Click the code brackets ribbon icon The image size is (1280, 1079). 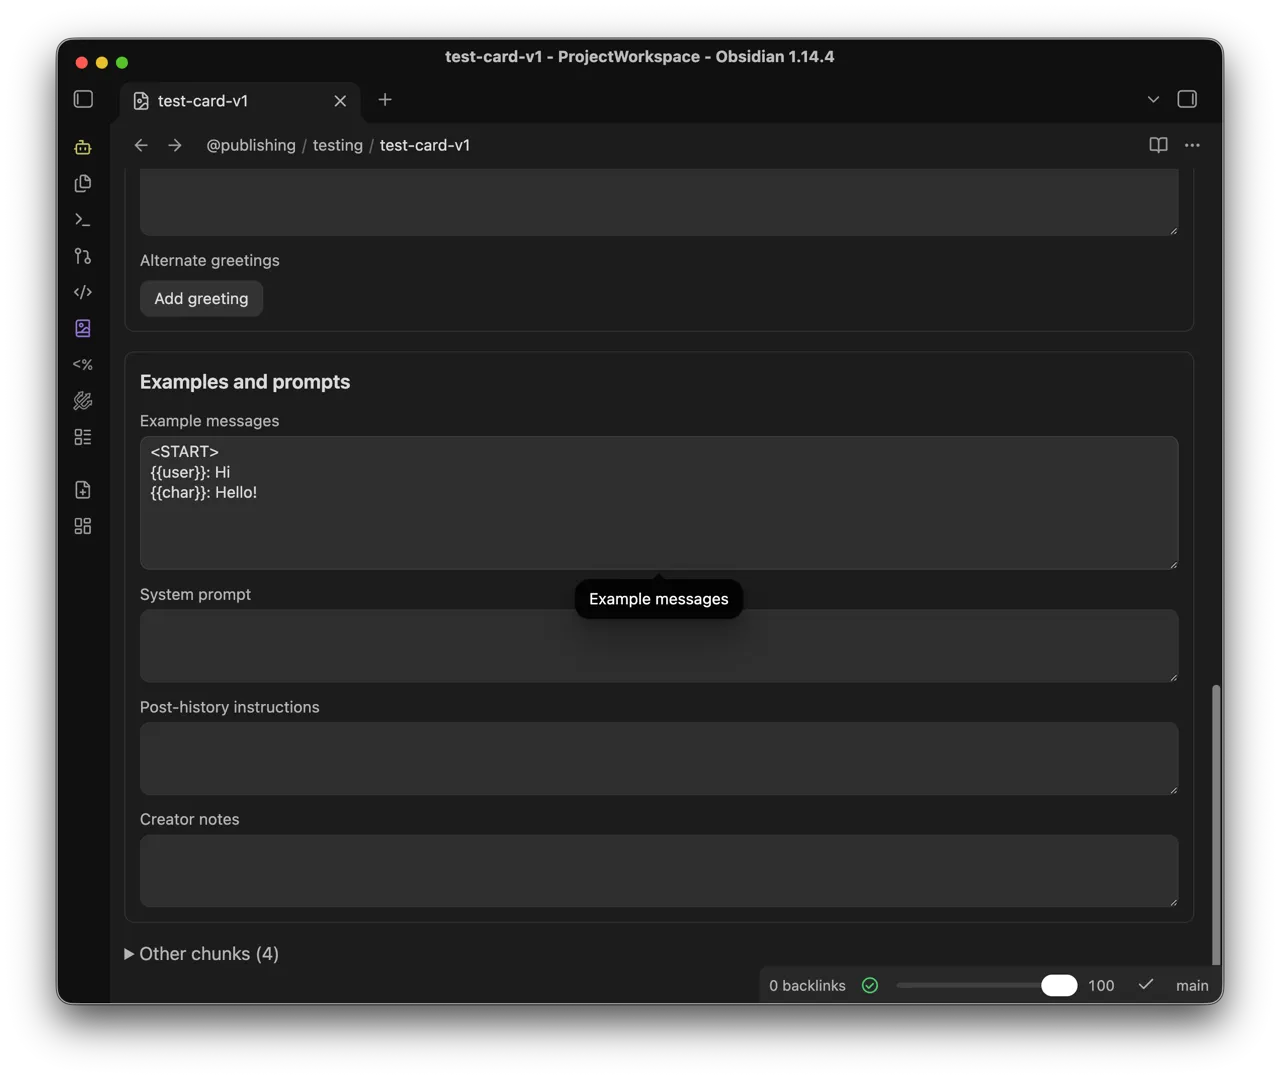[x=83, y=292]
